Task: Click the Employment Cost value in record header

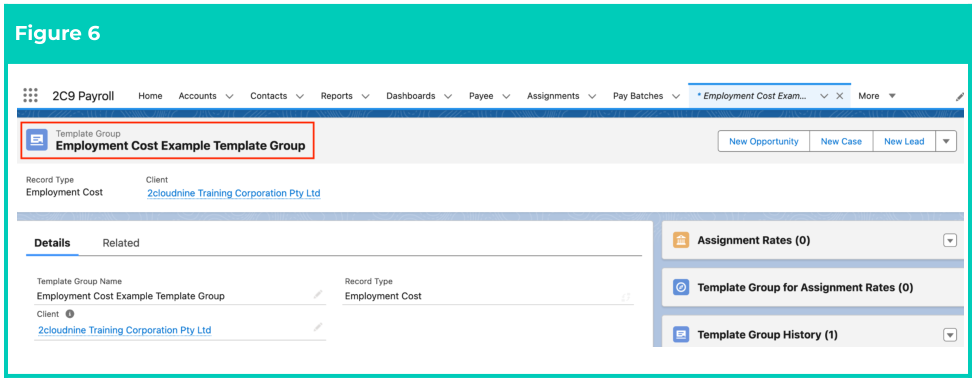Action: point(65,192)
